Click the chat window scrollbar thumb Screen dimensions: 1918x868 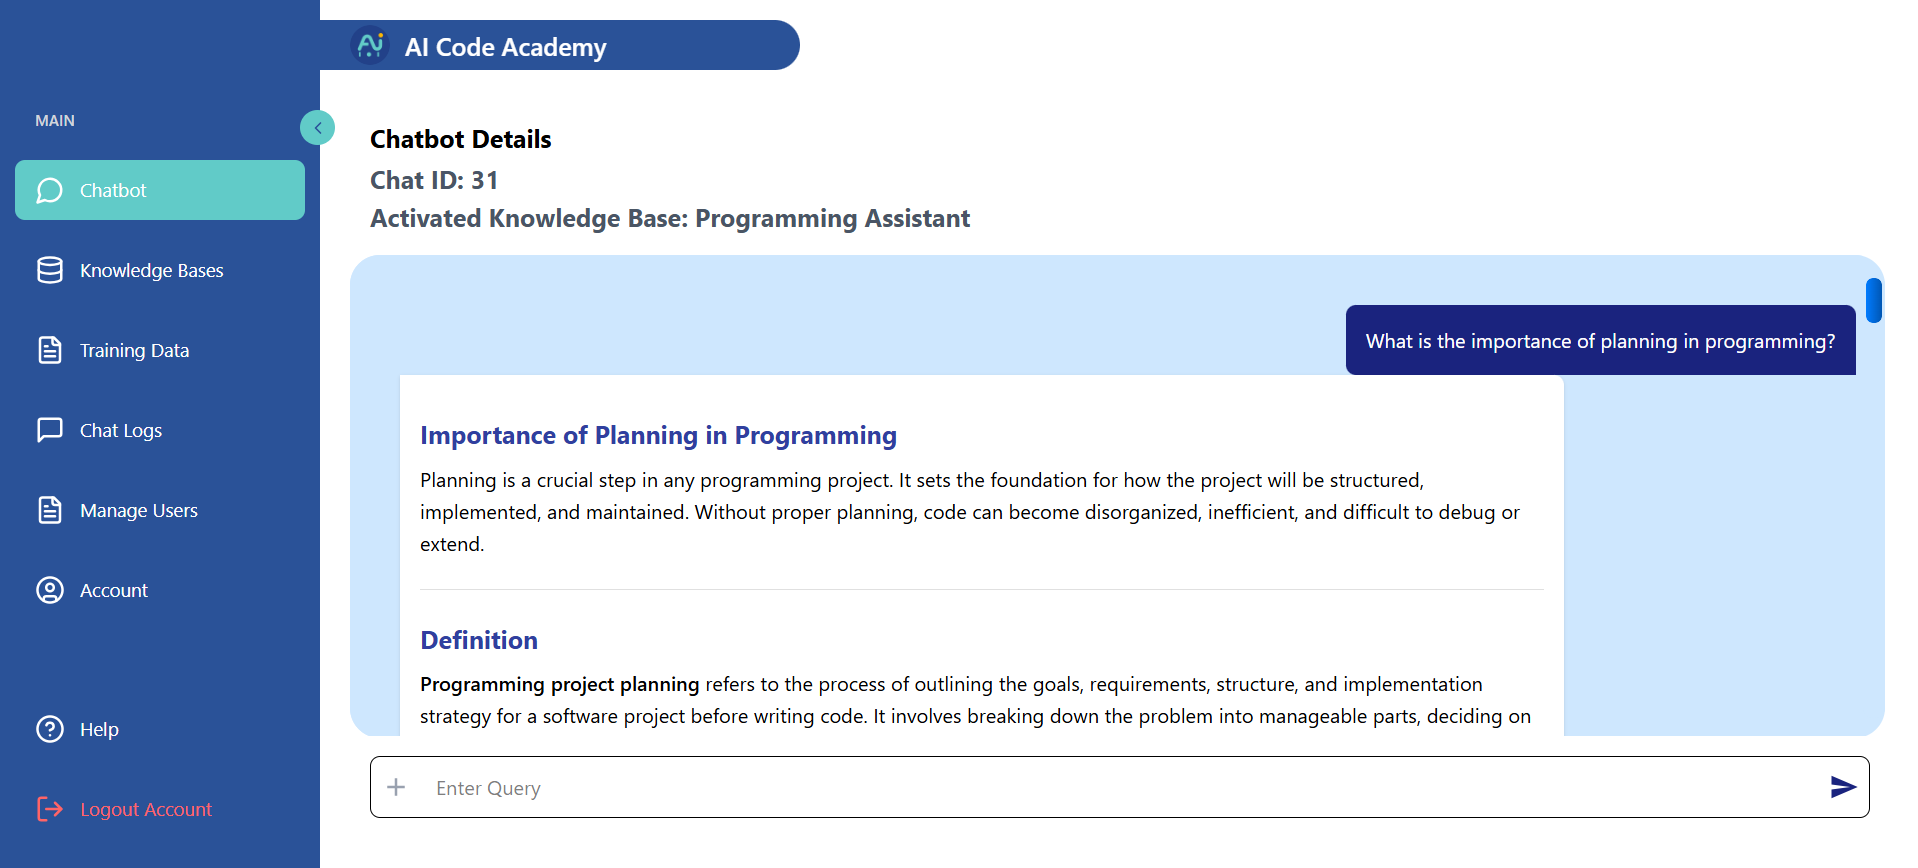(1873, 300)
